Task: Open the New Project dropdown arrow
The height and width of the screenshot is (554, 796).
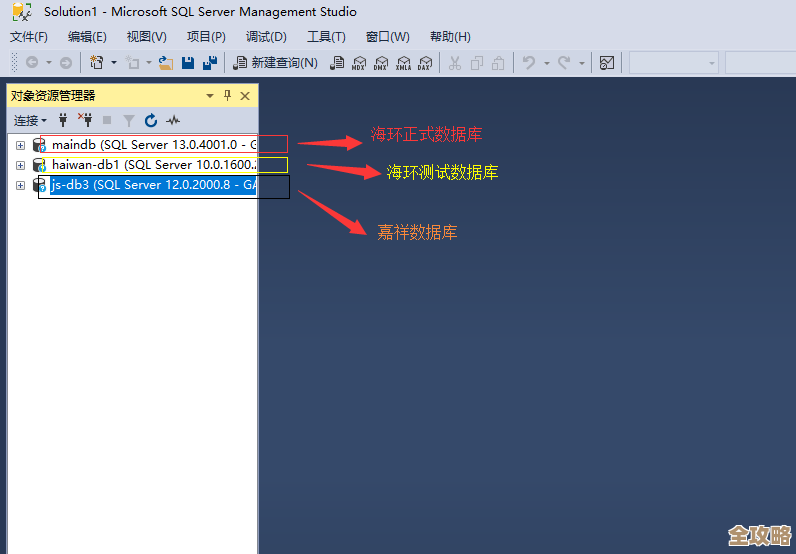Action: [114, 62]
